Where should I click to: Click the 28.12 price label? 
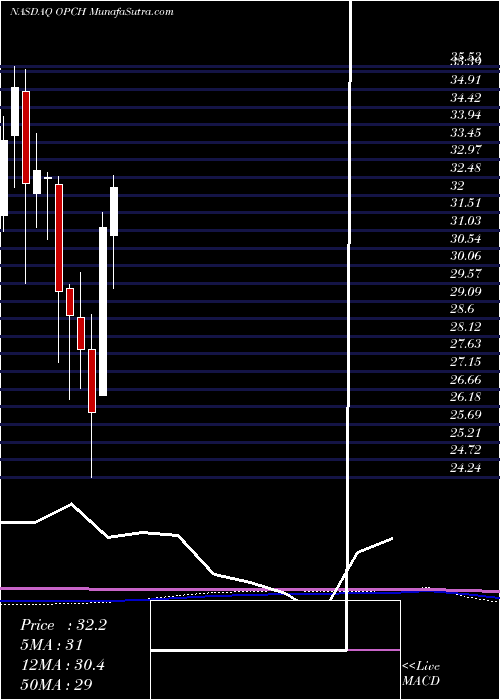point(466,327)
